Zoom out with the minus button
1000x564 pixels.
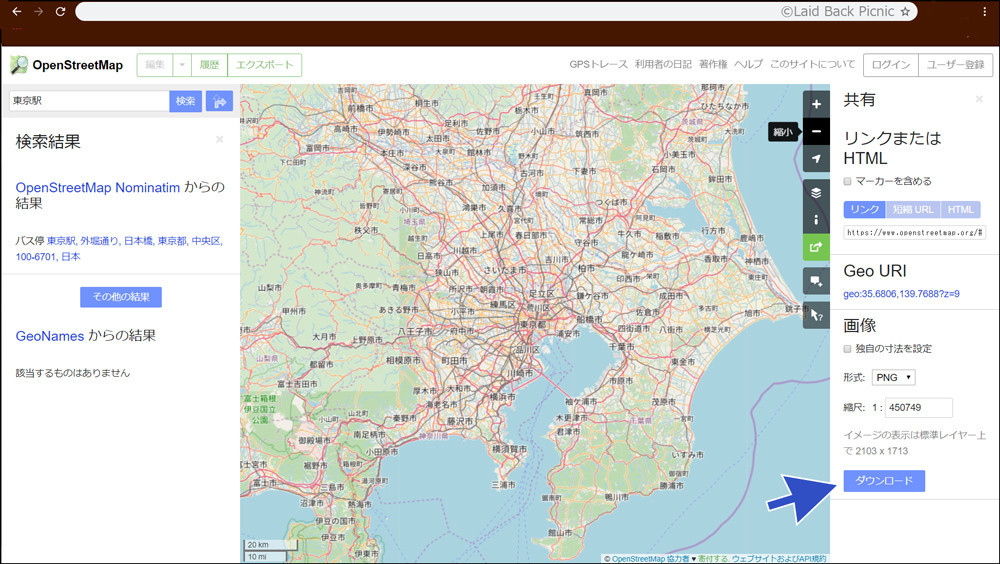tap(816, 131)
